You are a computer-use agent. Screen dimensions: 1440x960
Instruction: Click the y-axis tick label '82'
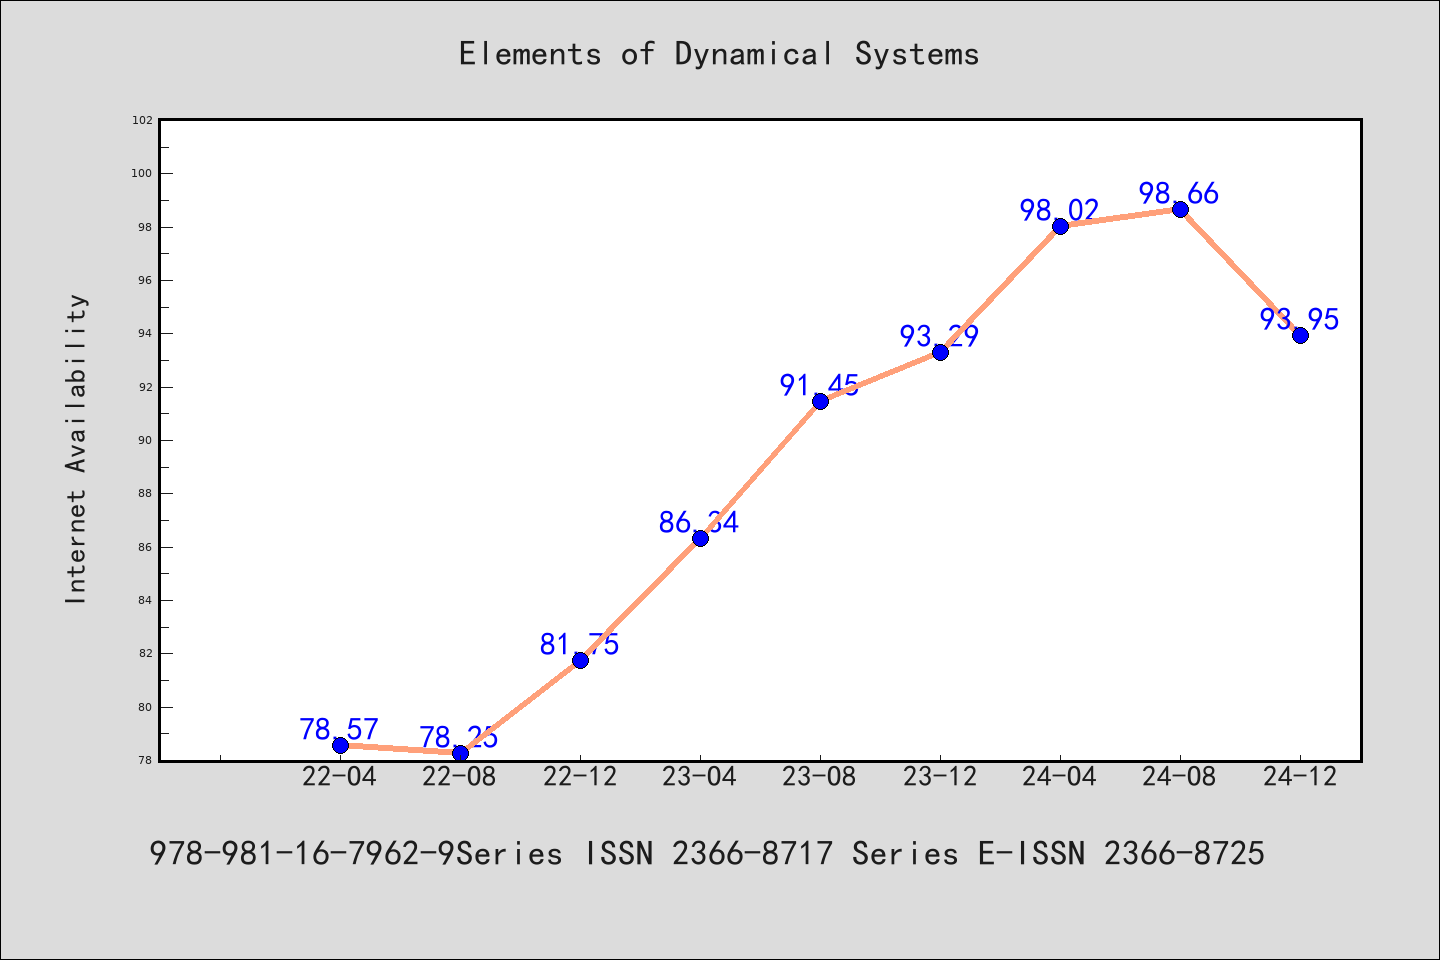click(146, 653)
